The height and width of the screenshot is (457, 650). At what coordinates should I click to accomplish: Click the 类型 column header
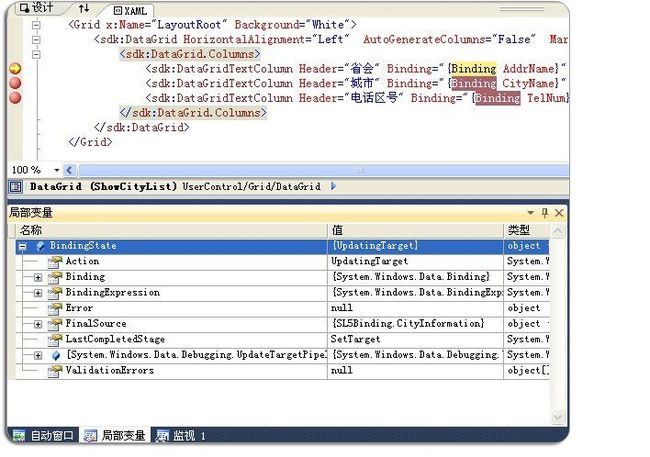coord(527,230)
